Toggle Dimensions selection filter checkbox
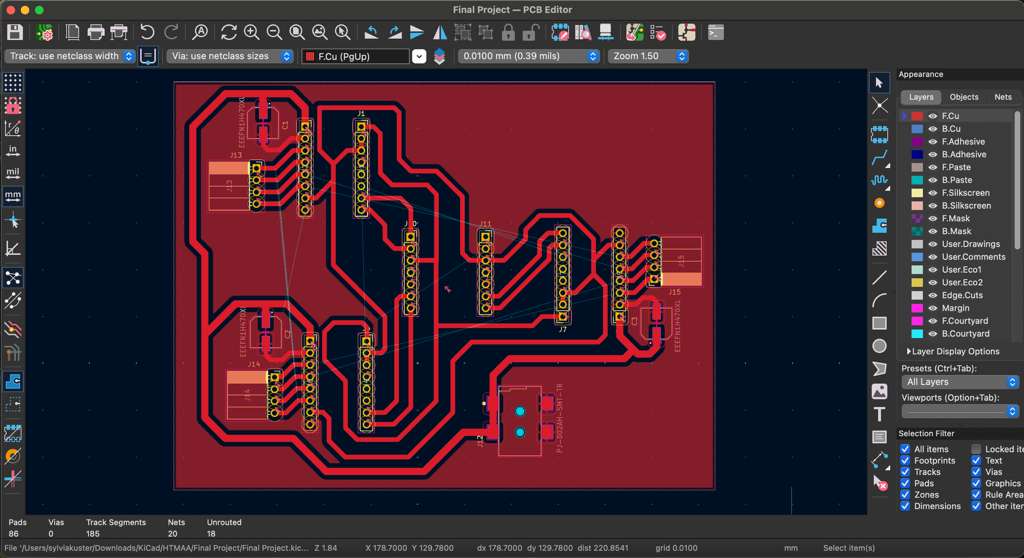 tap(904, 506)
